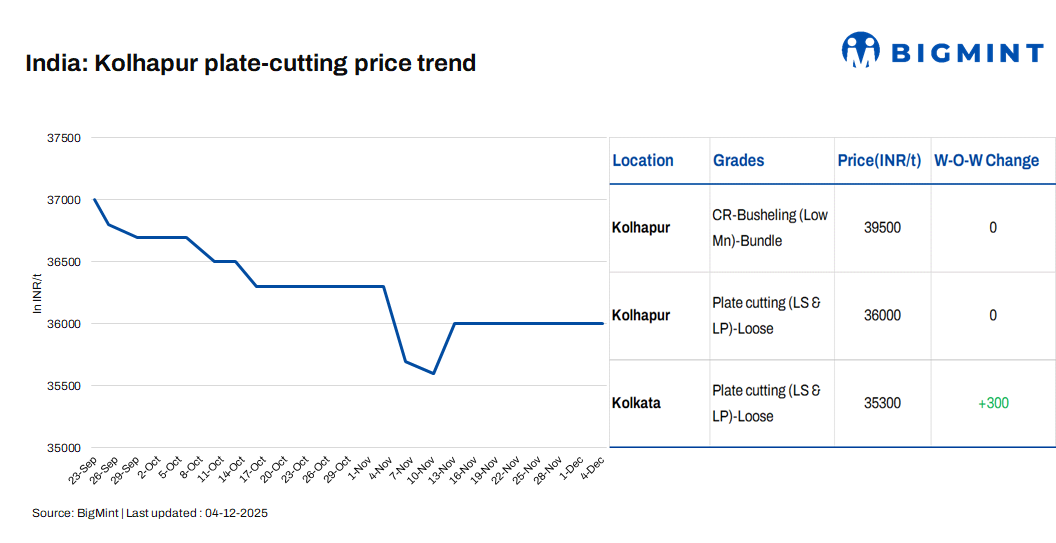Click the BIGMINT brand name text
Screen dimensions: 1056x543
pyautogui.click(x=966, y=52)
